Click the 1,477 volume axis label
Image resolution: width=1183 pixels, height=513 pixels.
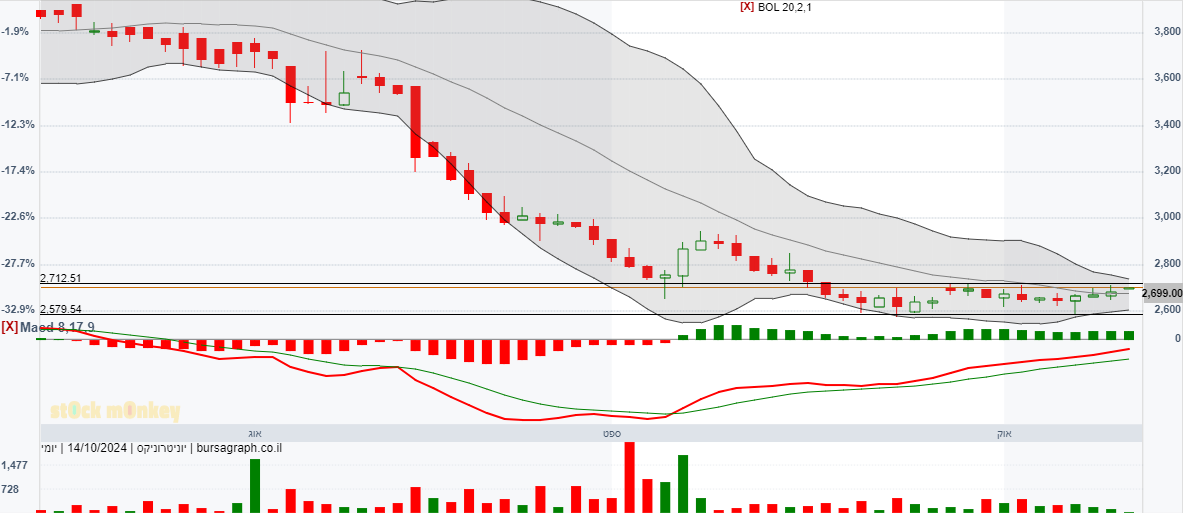pos(15,465)
